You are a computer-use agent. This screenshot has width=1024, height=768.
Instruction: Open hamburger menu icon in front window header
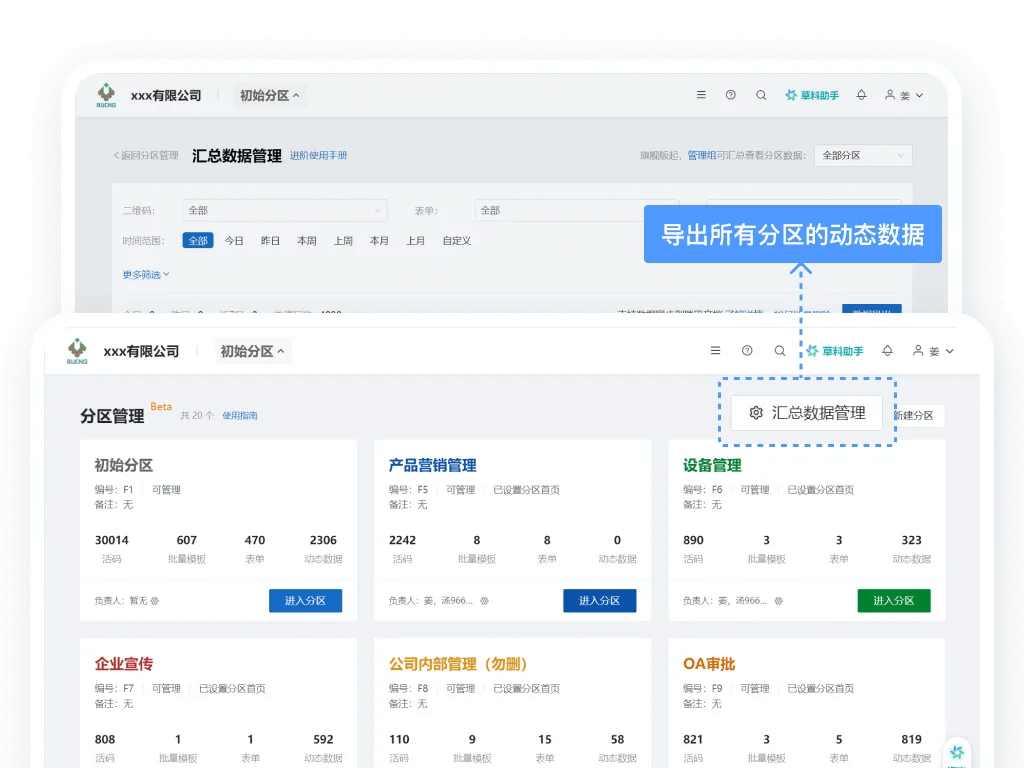pyautogui.click(x=716, y=351)
